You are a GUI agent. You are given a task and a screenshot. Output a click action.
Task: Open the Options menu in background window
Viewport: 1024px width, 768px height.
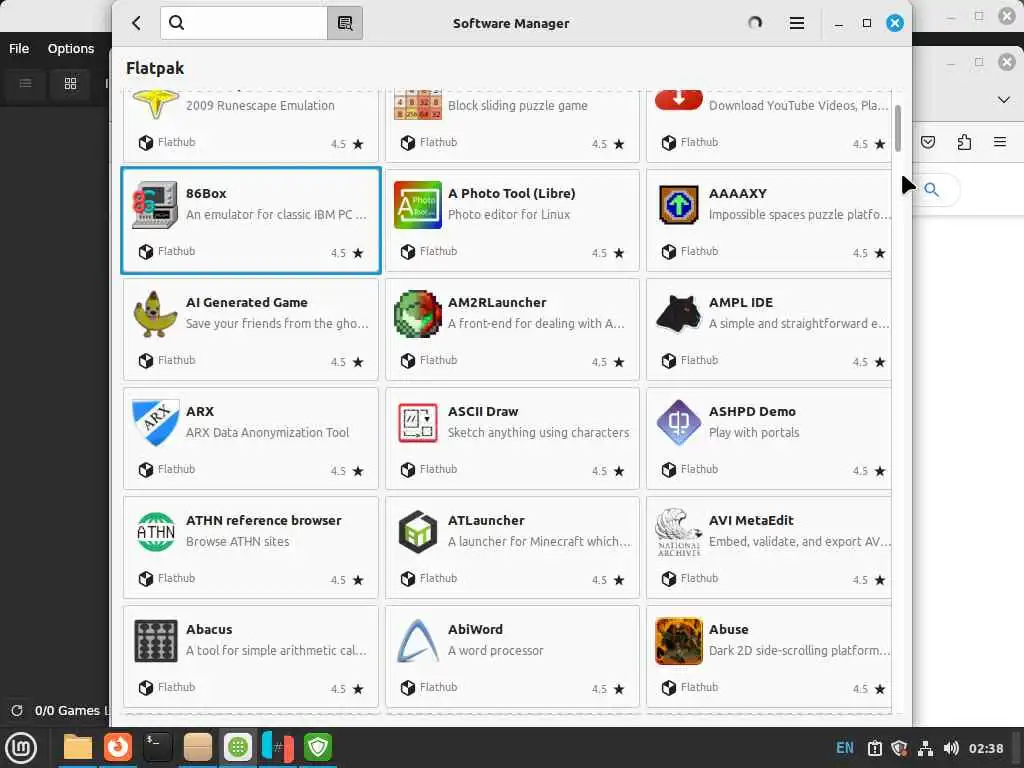(x=71, y=48)
